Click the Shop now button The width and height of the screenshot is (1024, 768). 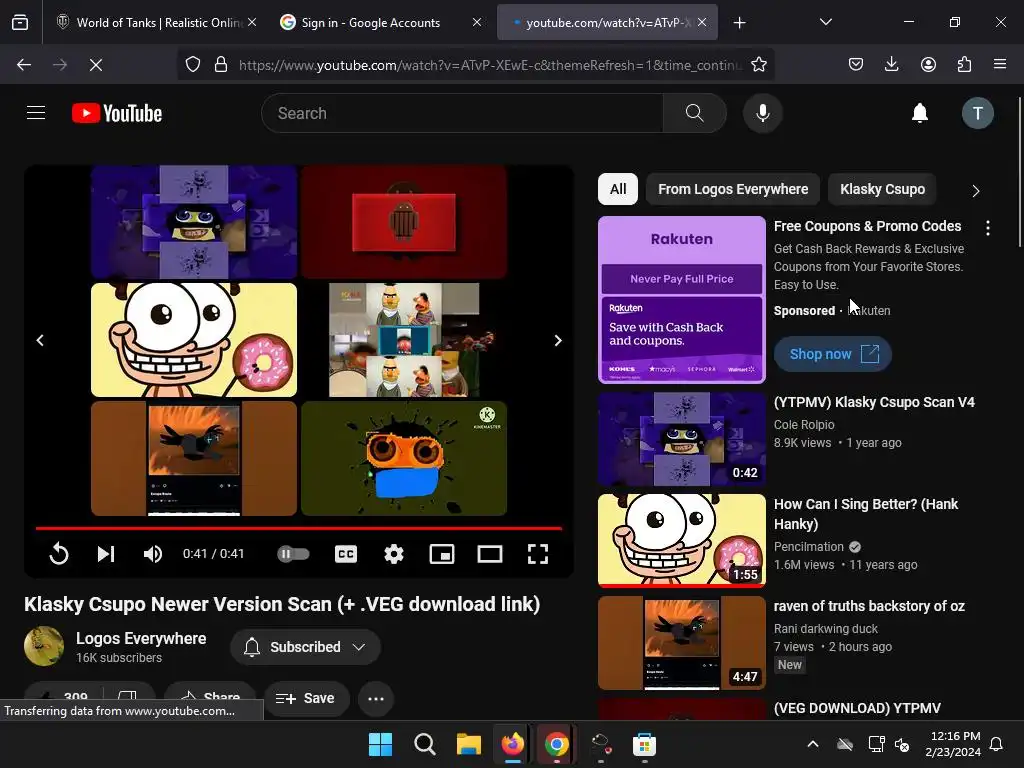pyautogui.click(x=833, y=354)
